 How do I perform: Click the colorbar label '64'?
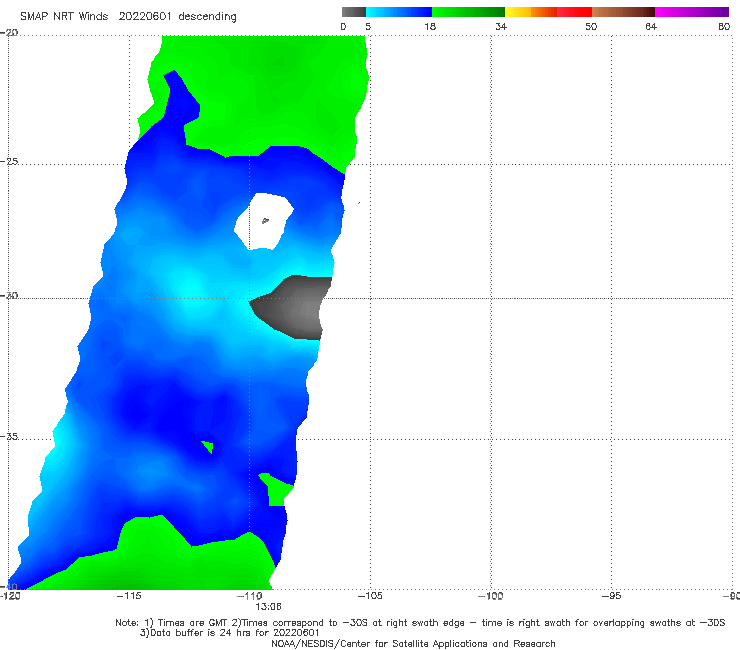click(x=651, y=27)
